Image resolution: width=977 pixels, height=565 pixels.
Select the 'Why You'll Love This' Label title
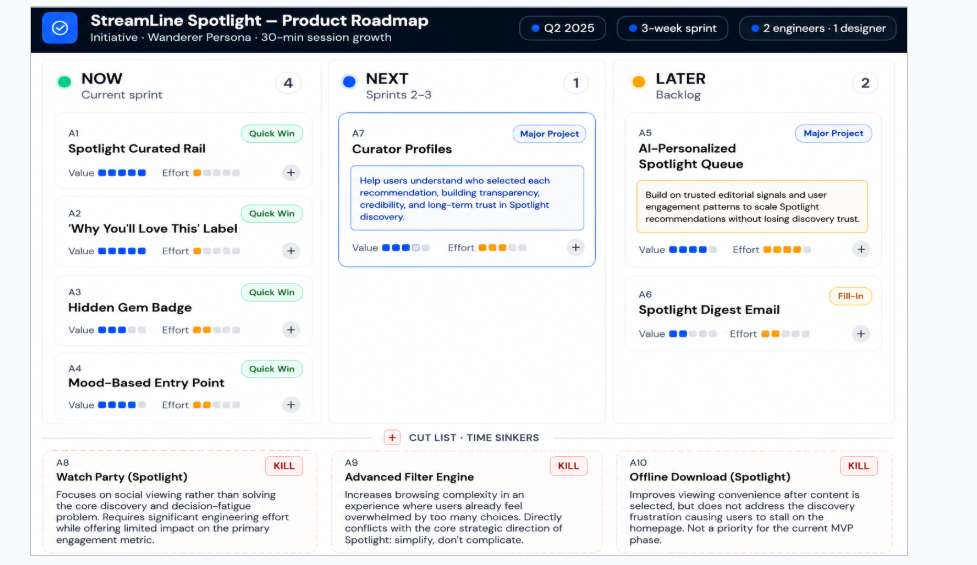(x=153, y=229)
